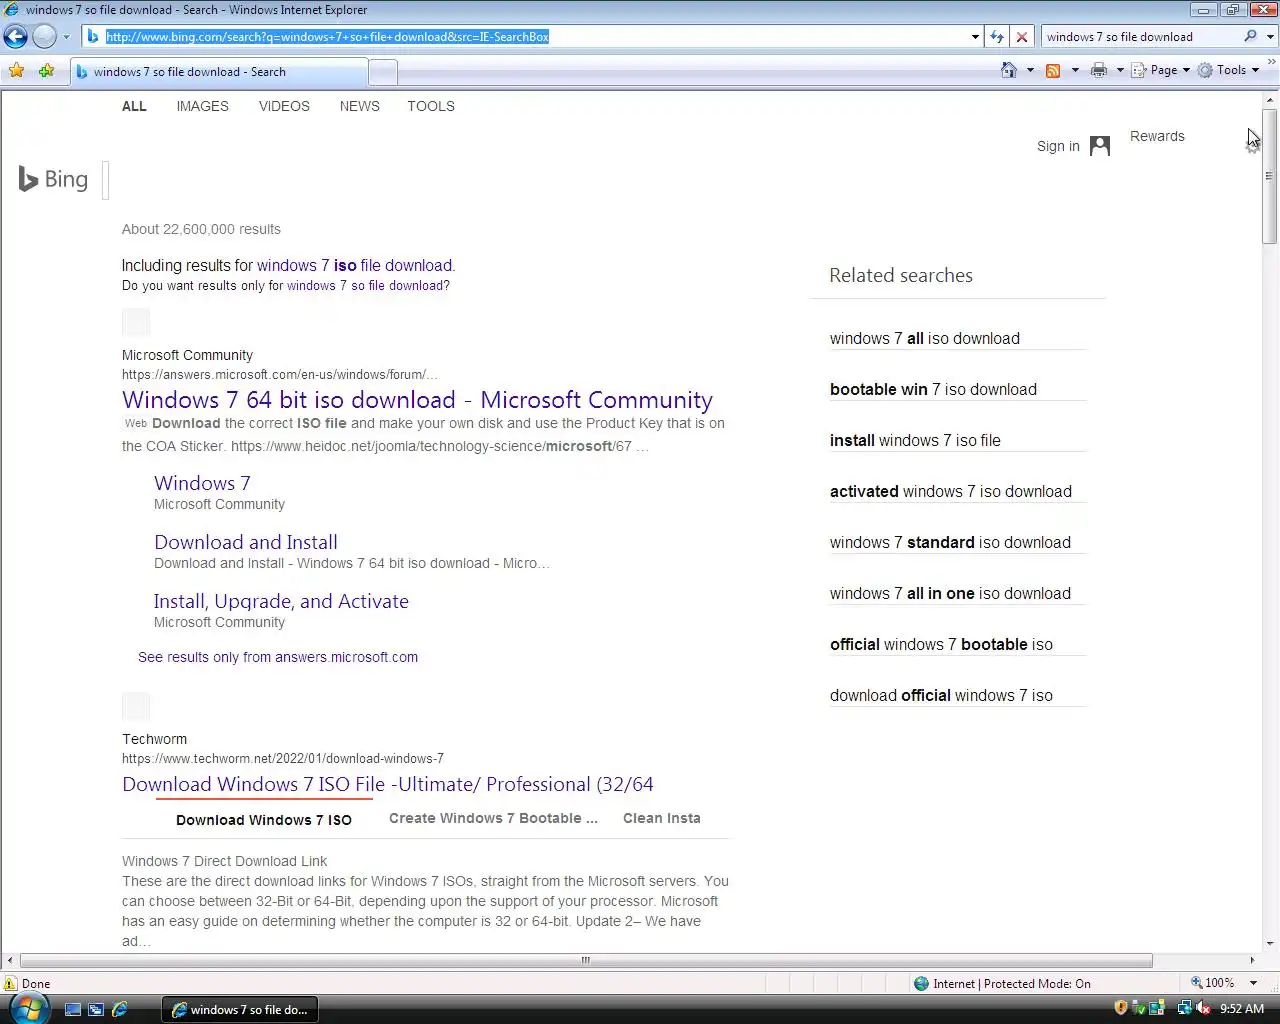Switch to the IMAGES tab
Image resolution: width=1280 pixels, height=1024 pixels.
203,106
